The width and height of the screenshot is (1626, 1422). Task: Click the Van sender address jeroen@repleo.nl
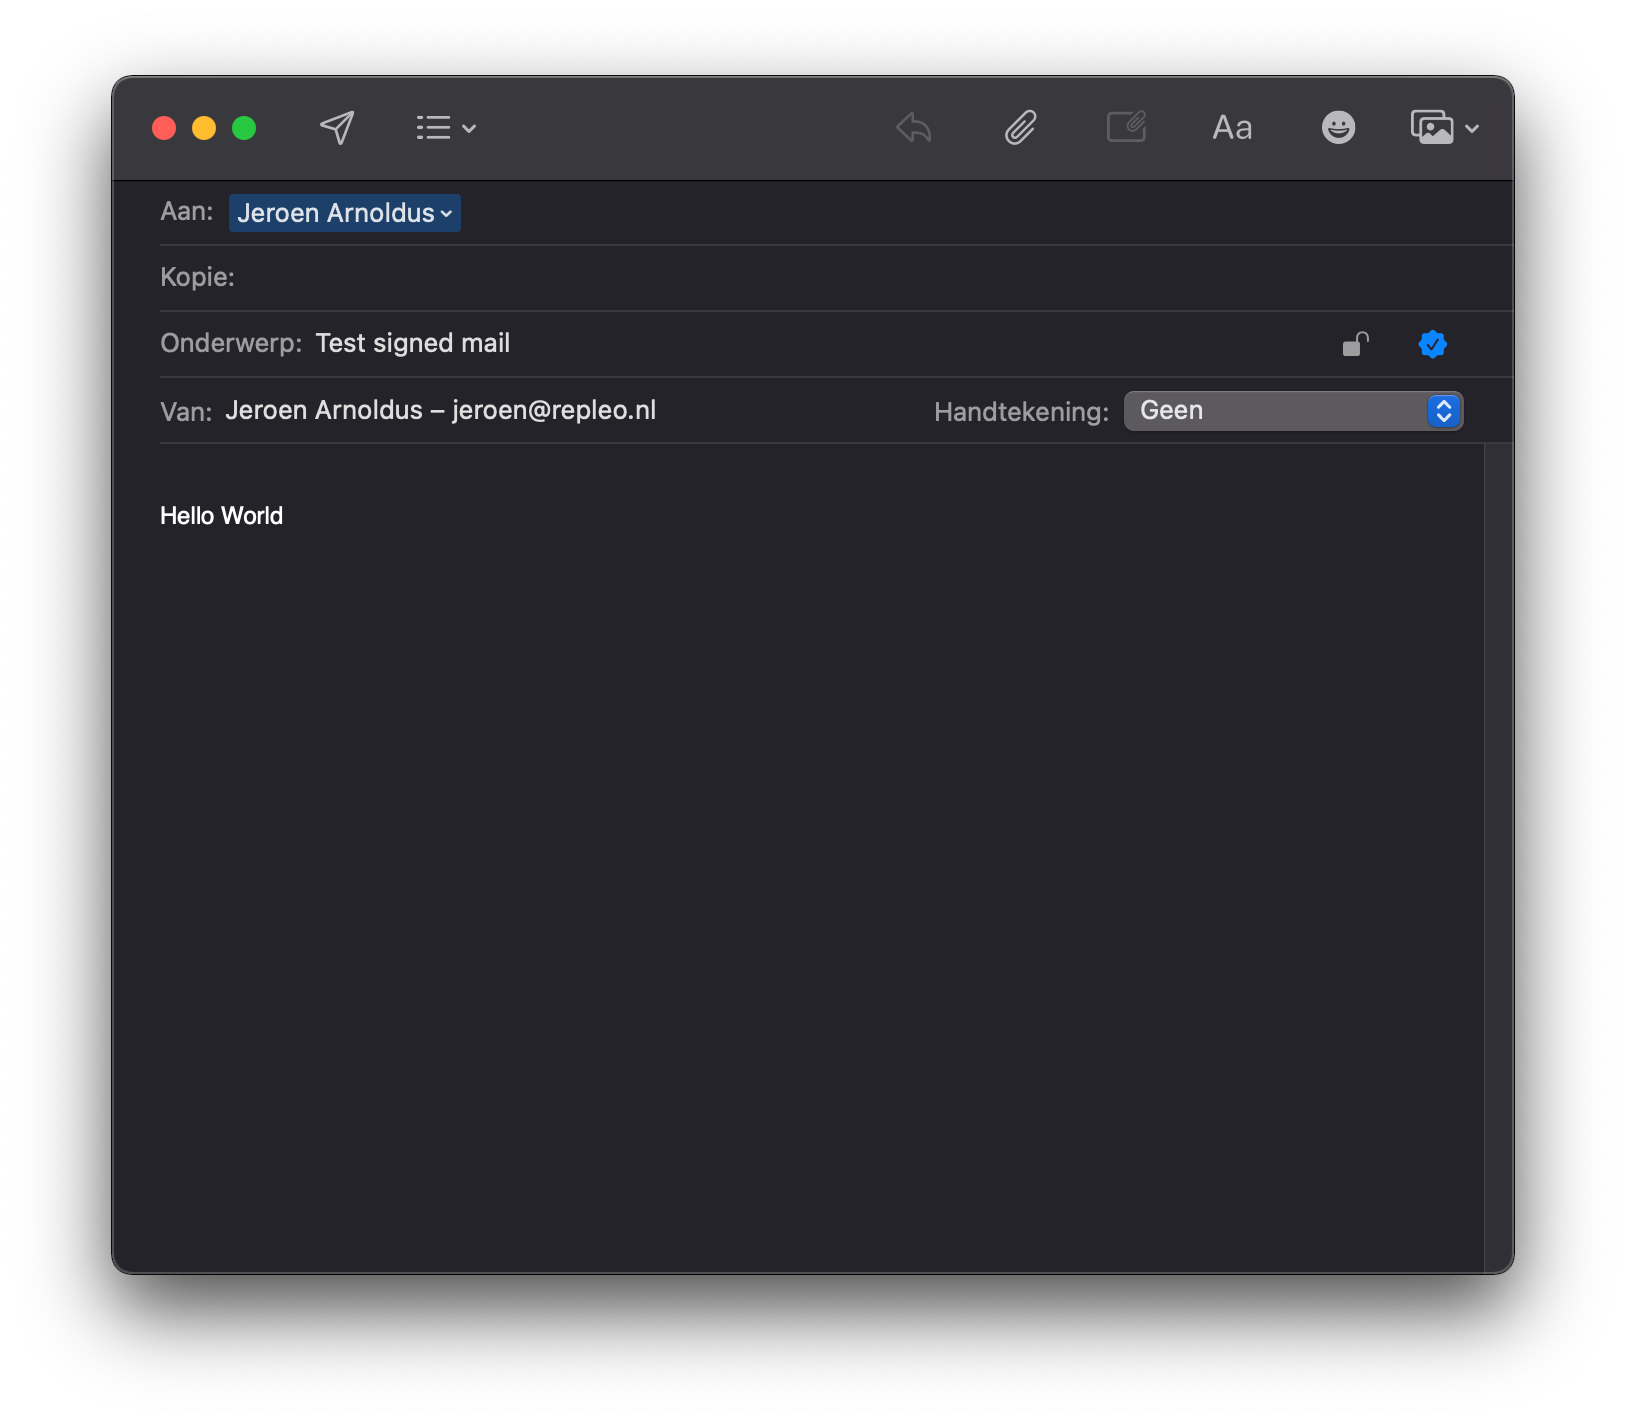(x=554, y=410)
